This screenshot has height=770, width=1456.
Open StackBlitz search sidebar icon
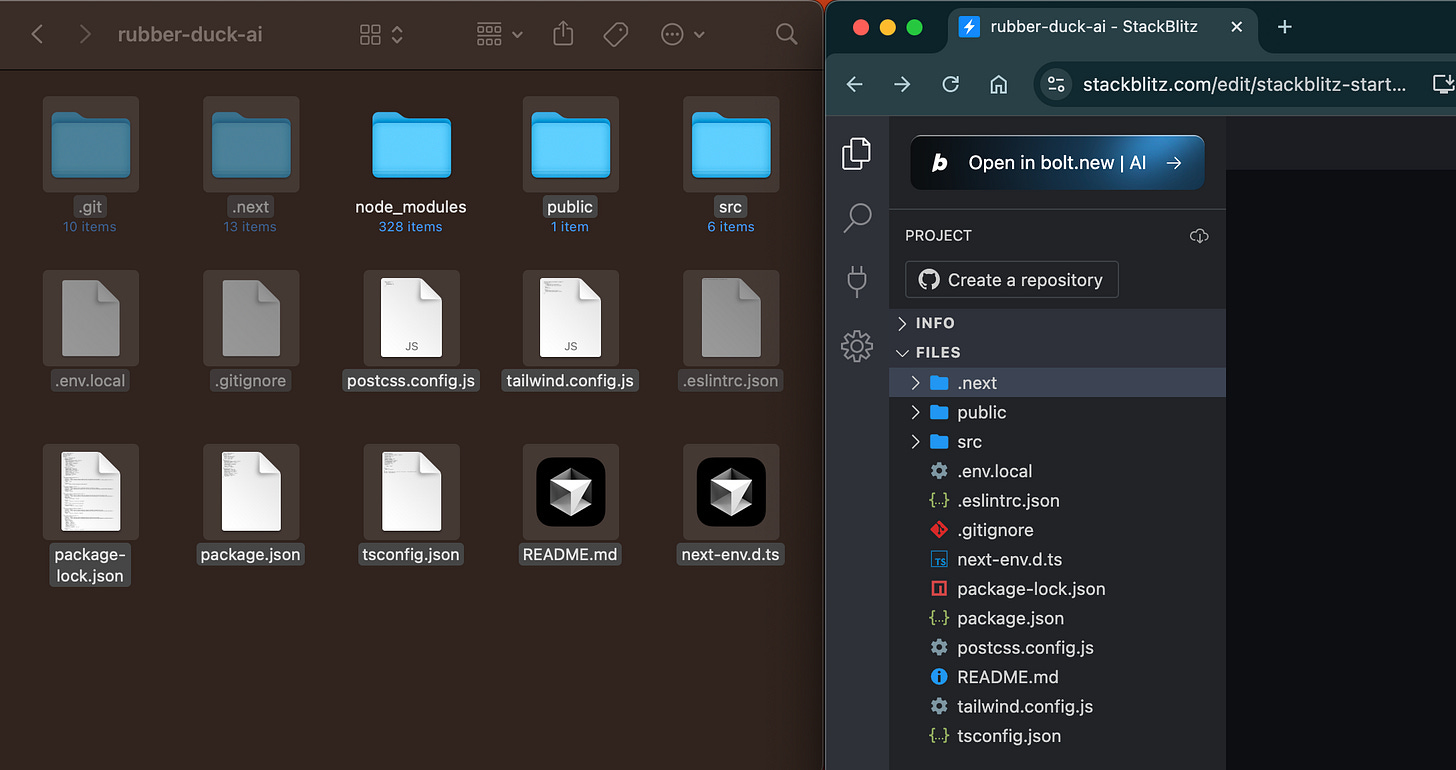point(857,217)
